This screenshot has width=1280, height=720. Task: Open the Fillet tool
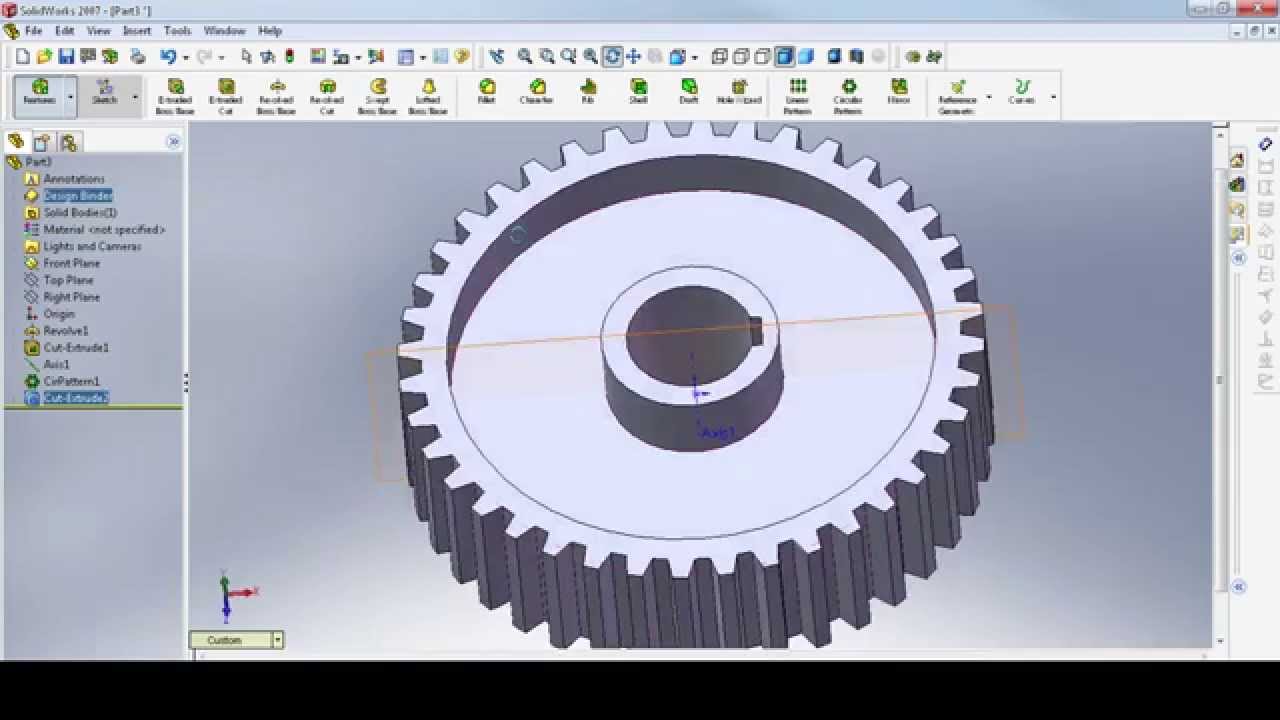487,95
